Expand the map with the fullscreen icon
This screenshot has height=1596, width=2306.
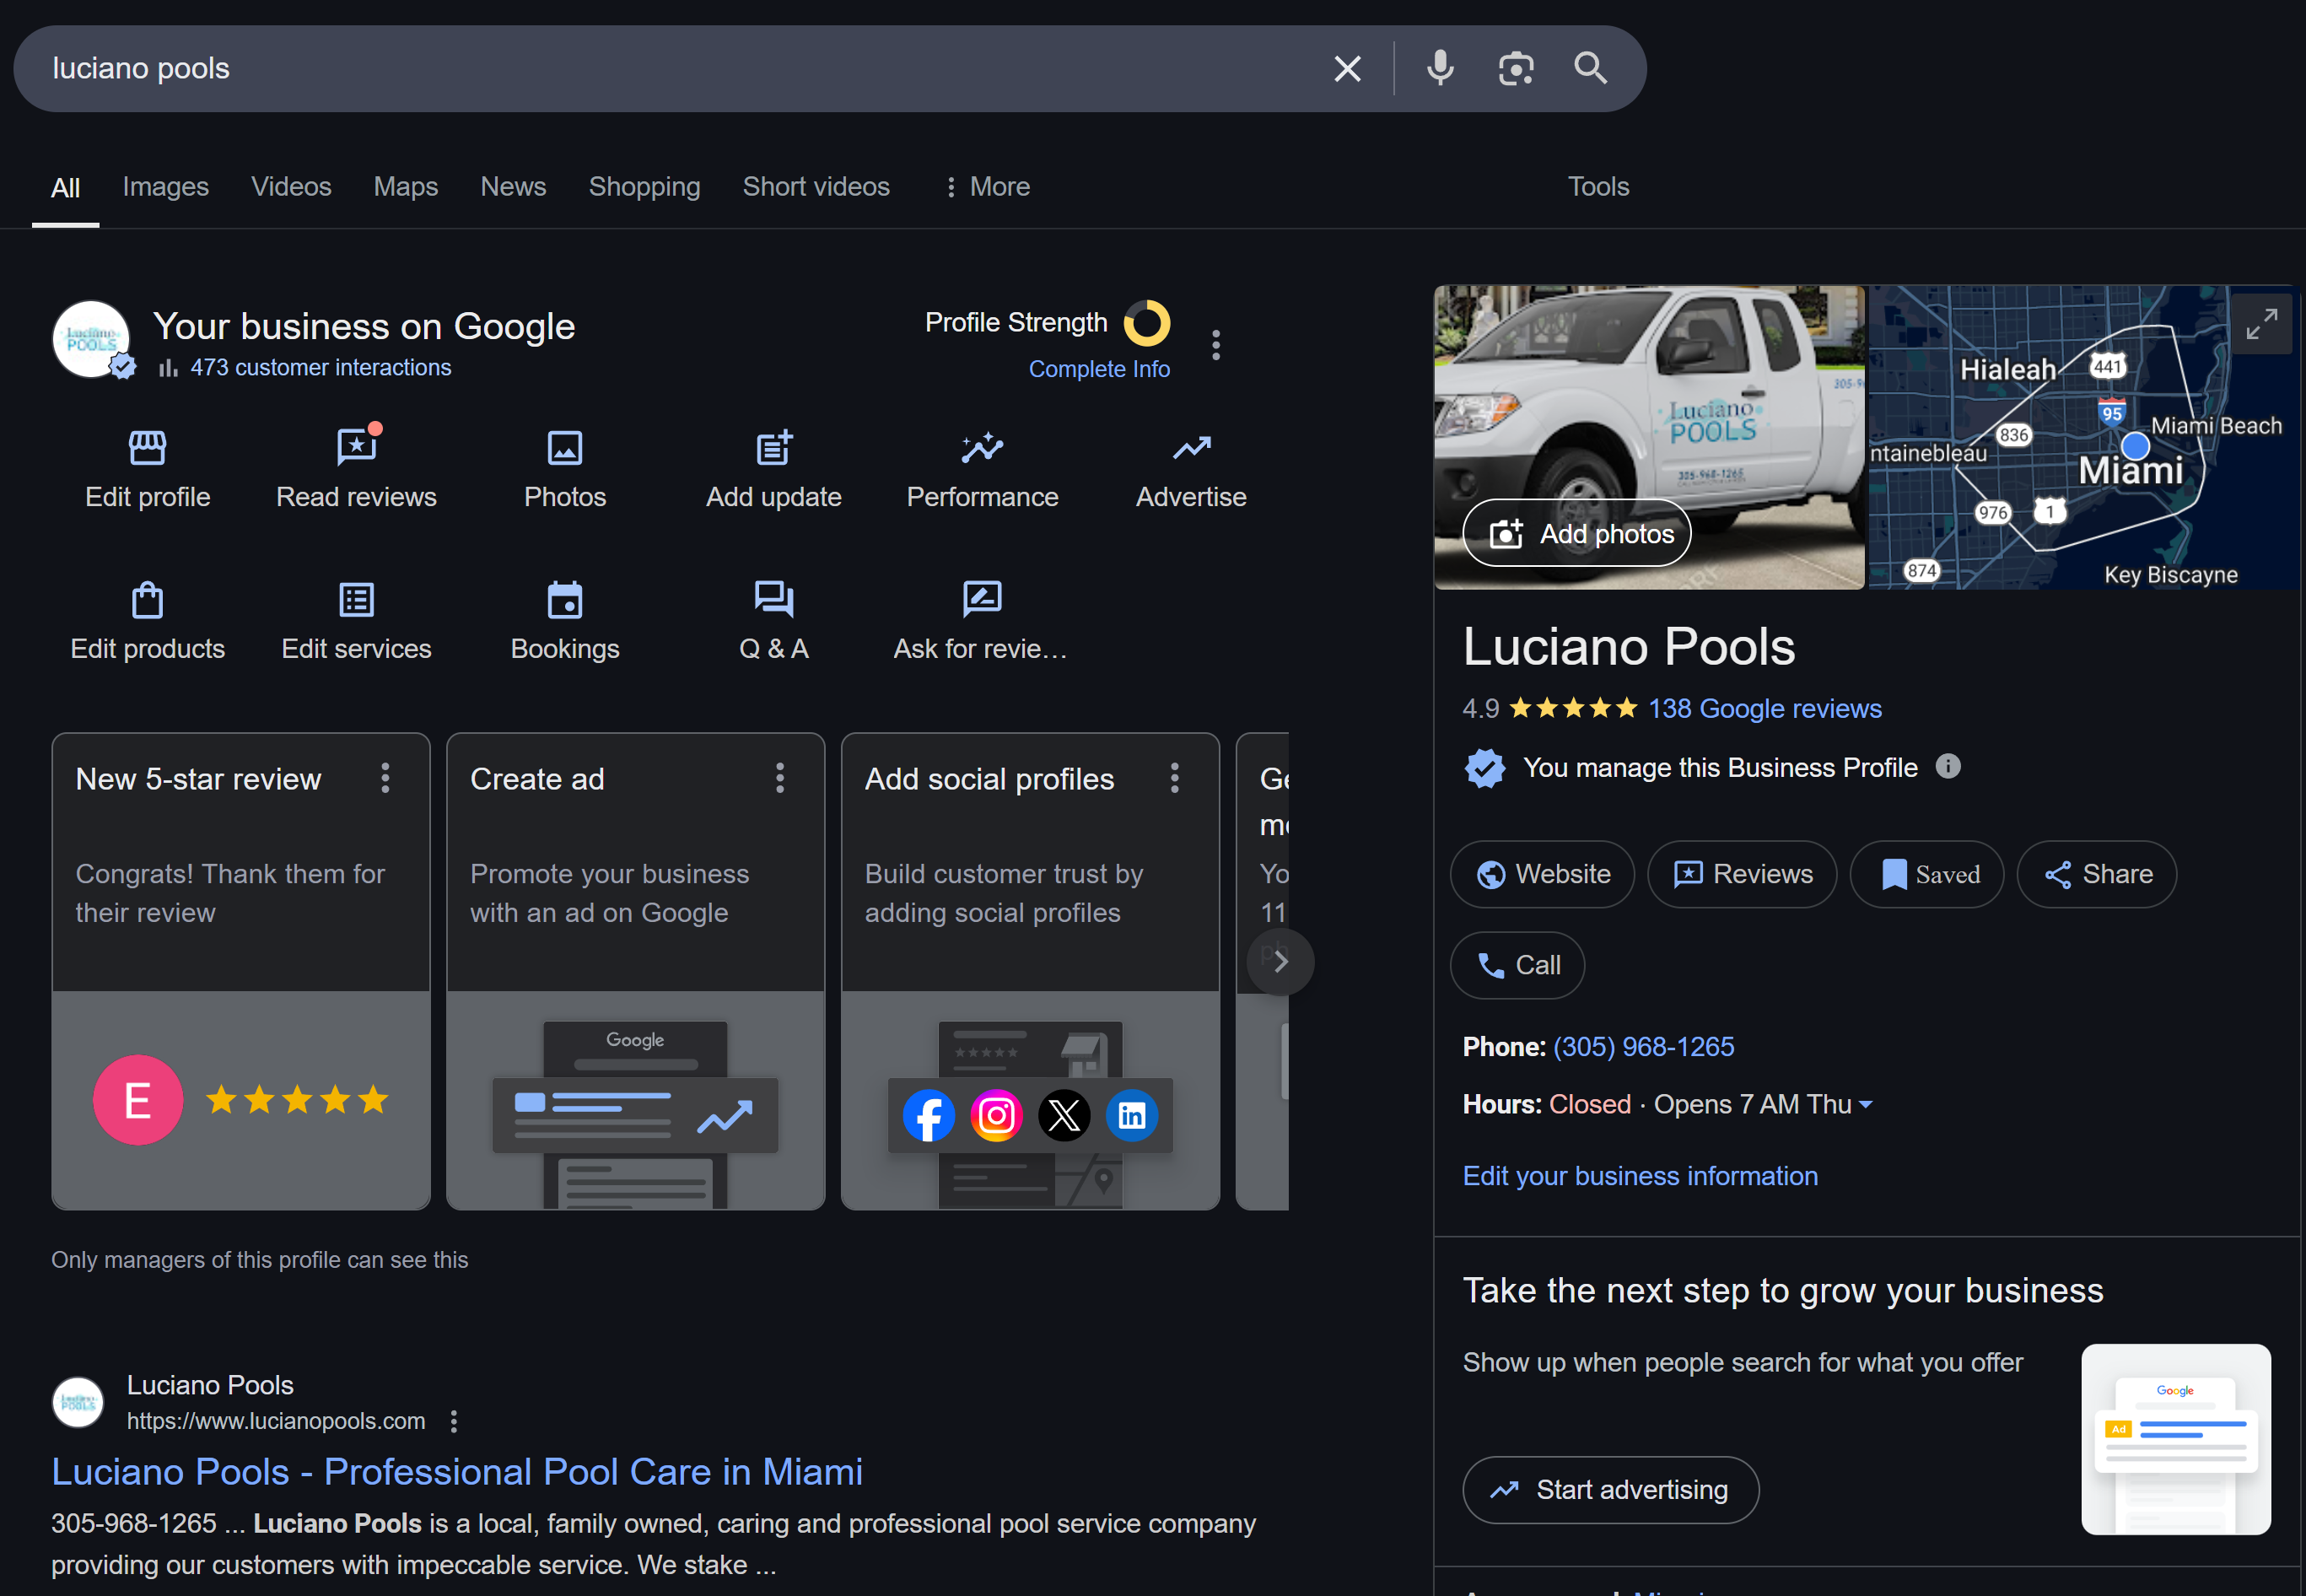(x=2262, y=324)
